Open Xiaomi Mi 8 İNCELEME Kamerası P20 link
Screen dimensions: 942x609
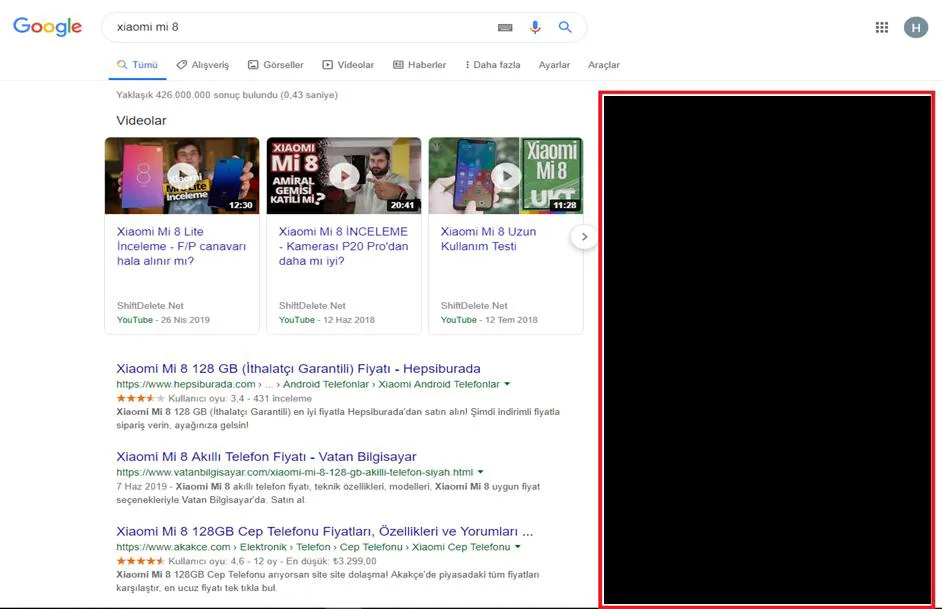click(x=343, y=246)
